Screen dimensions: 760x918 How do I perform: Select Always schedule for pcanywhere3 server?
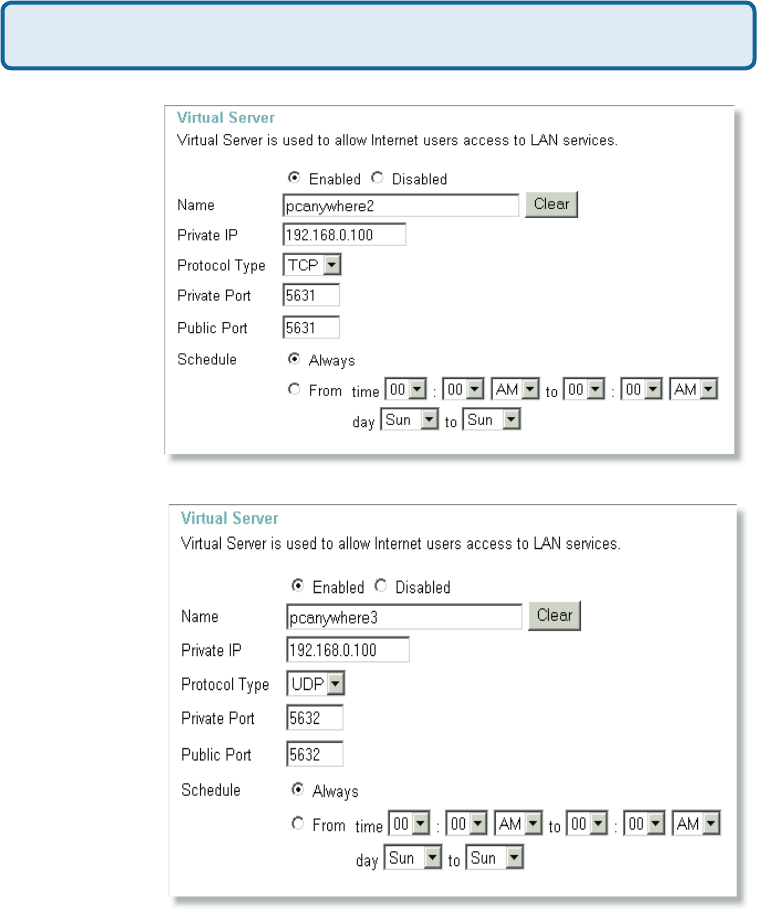coord(297,790)
